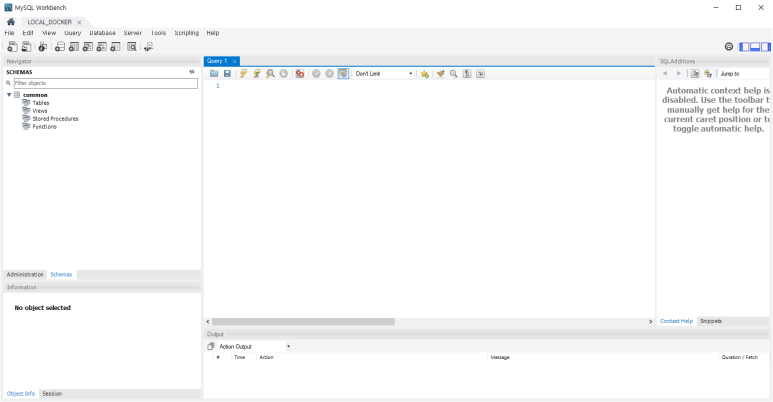Run Explain plan on current statement

270,73
